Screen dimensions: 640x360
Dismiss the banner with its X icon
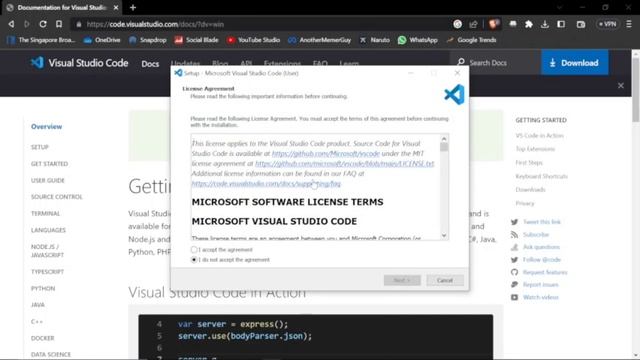[x=621, y=86]
